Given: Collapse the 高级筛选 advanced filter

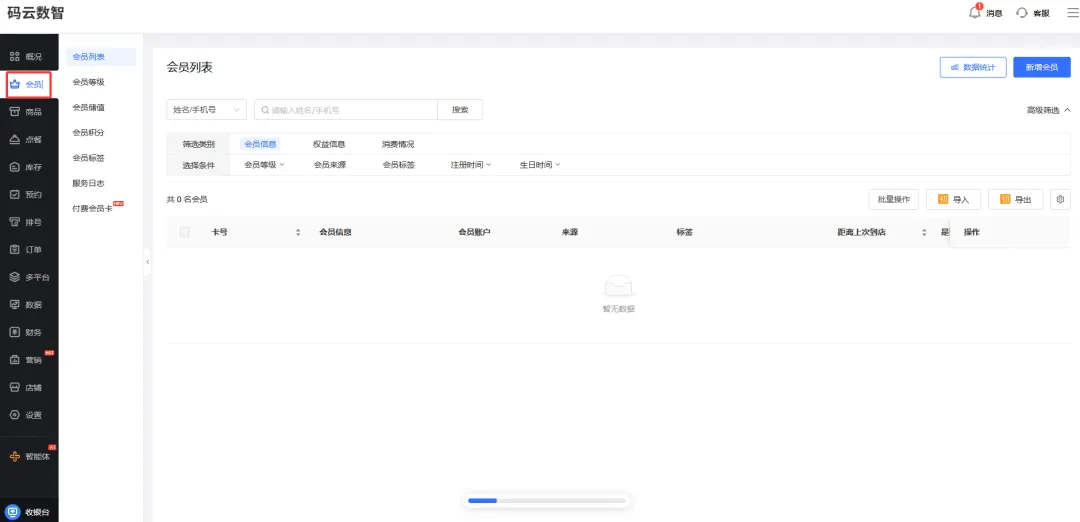Looking at the screenshot, I should pyautogui.click(x=1048, y=110).
